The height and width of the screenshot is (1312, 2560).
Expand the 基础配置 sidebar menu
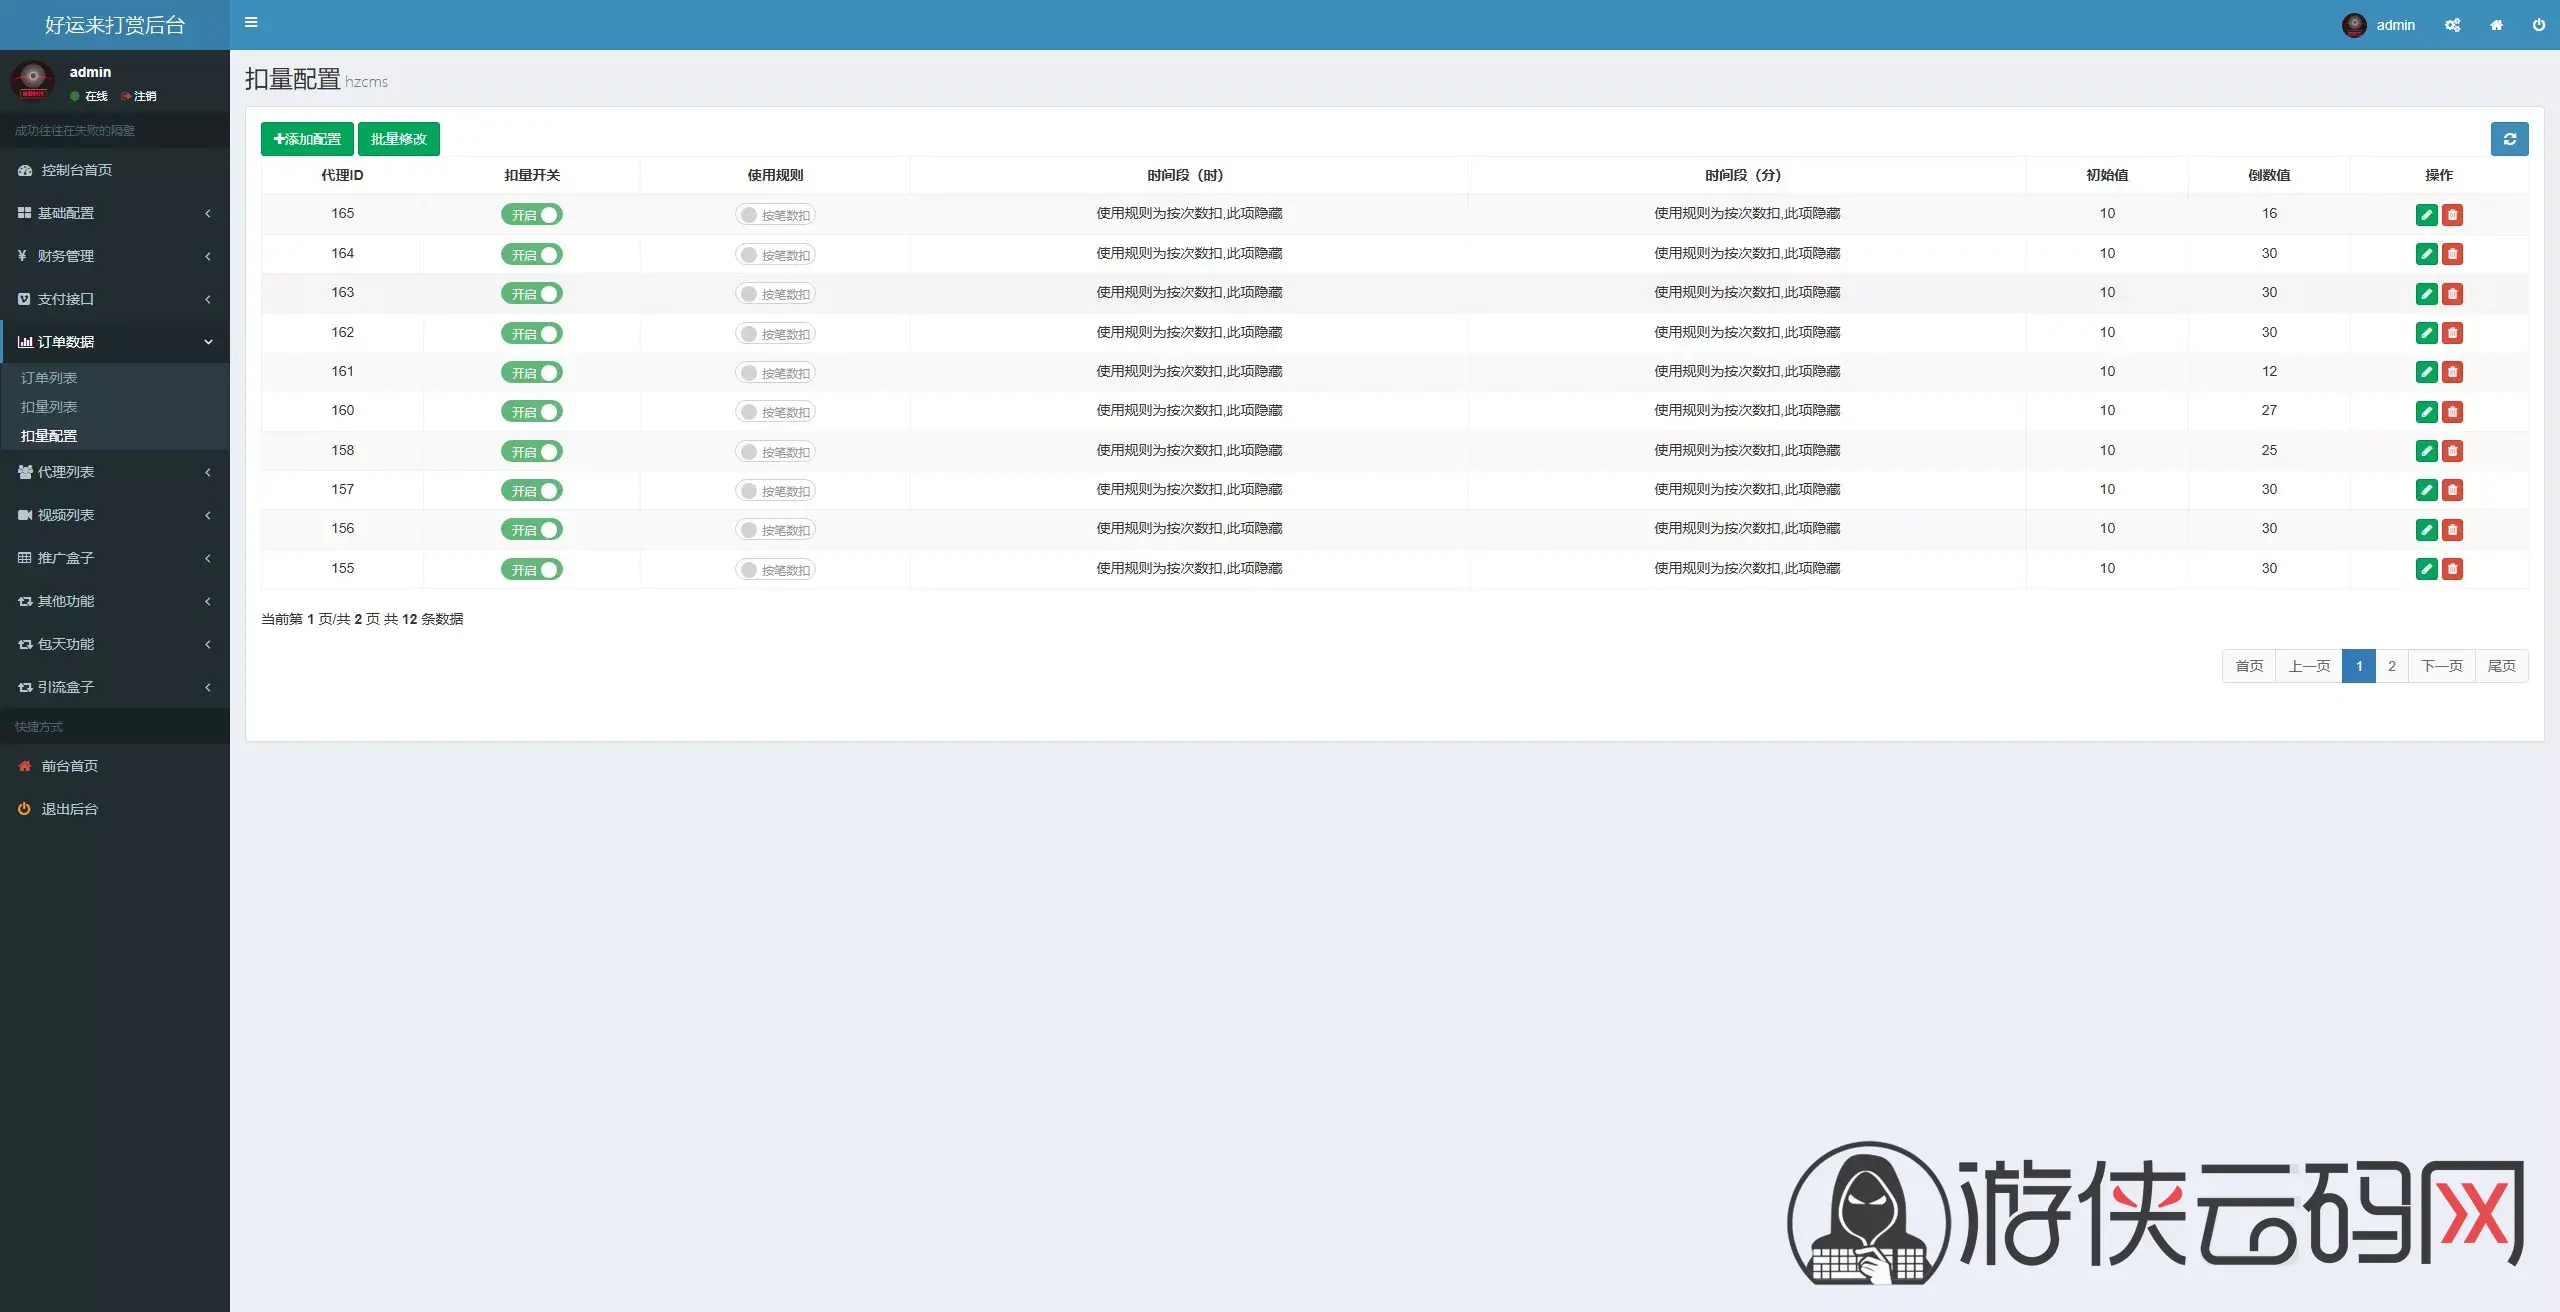point(115,213)
